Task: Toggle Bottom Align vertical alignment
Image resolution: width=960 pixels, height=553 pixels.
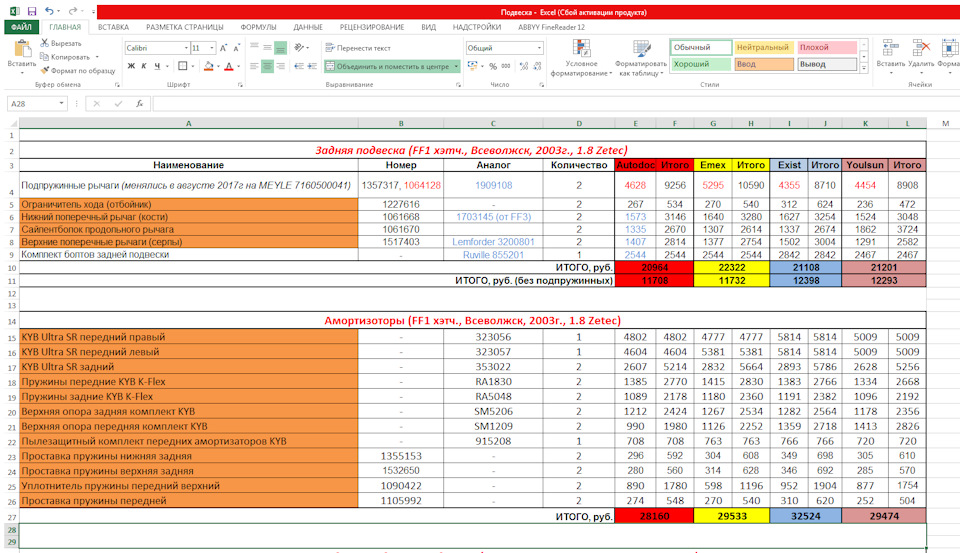Action: coord(280,48)
